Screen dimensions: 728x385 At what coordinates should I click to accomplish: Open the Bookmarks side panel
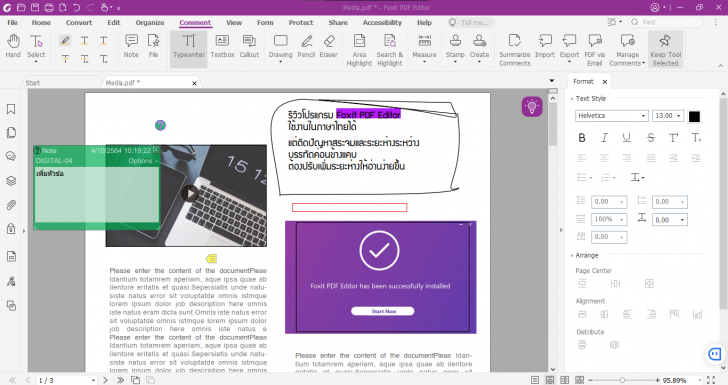(11, 109)
